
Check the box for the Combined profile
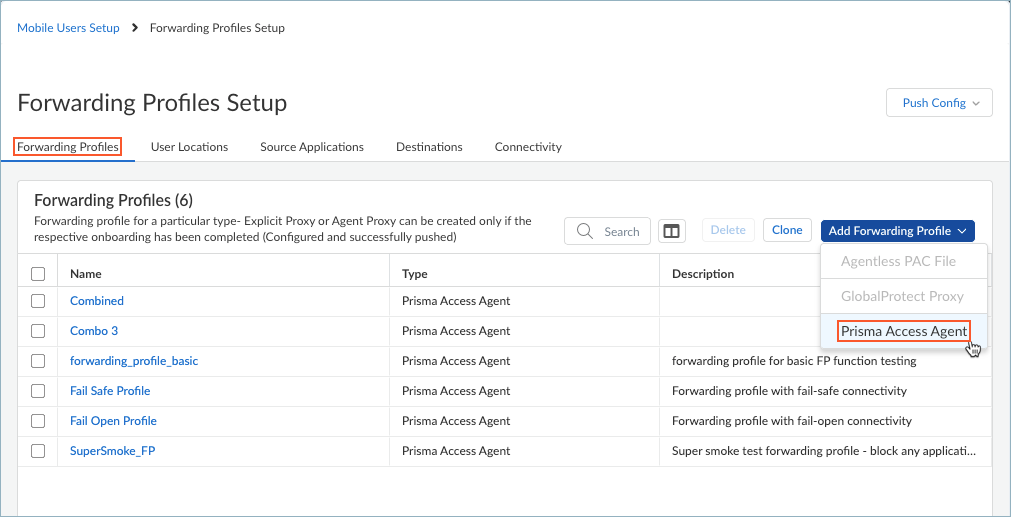coord(38,301)
